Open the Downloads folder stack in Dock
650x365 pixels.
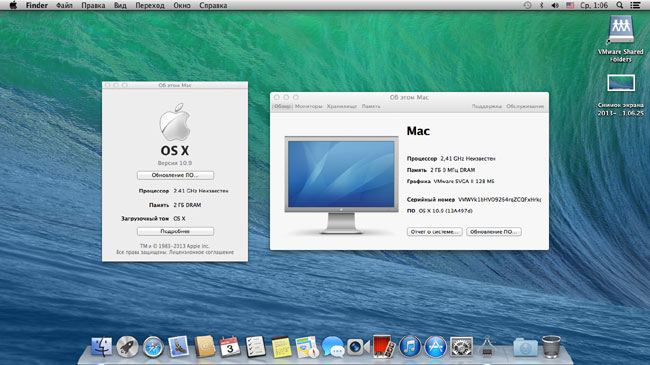pyautogui.click(x=525, y=347)
